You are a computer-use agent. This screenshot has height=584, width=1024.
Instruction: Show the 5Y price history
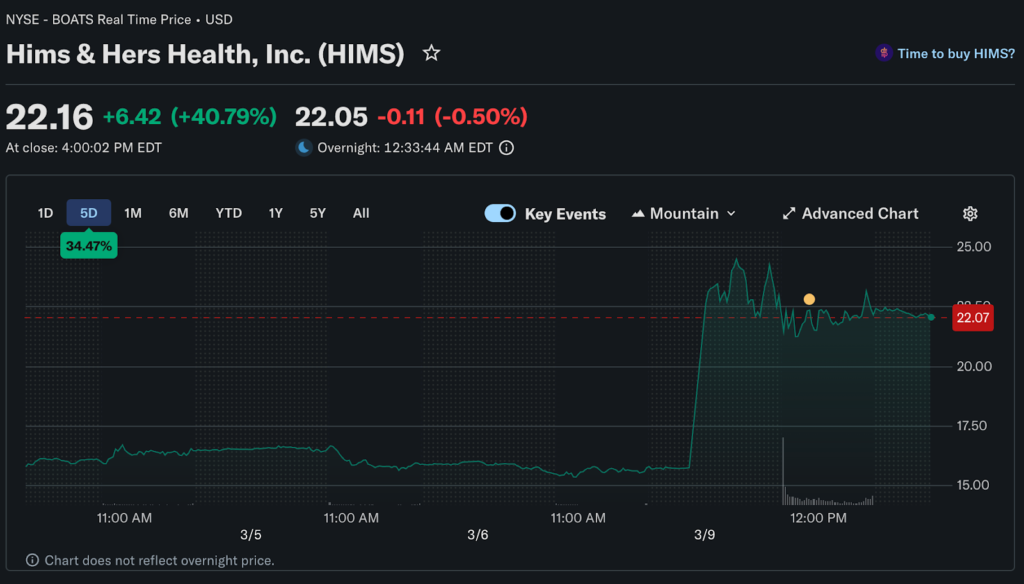317,213
